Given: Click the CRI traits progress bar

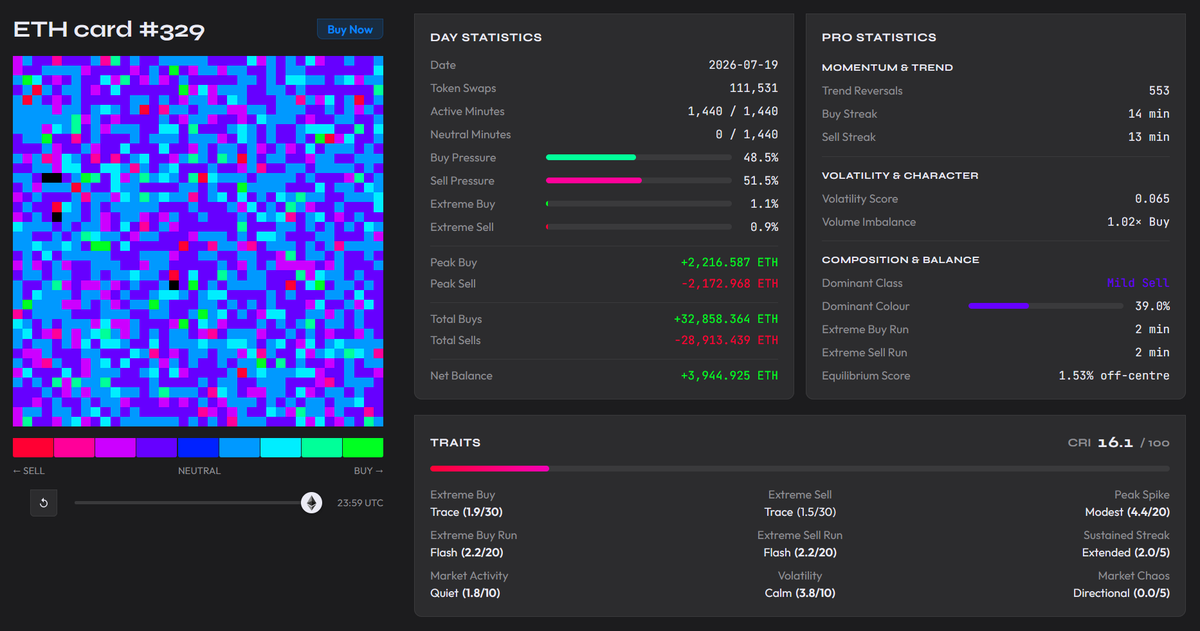Looking at the screenshot, I should 800,468.
